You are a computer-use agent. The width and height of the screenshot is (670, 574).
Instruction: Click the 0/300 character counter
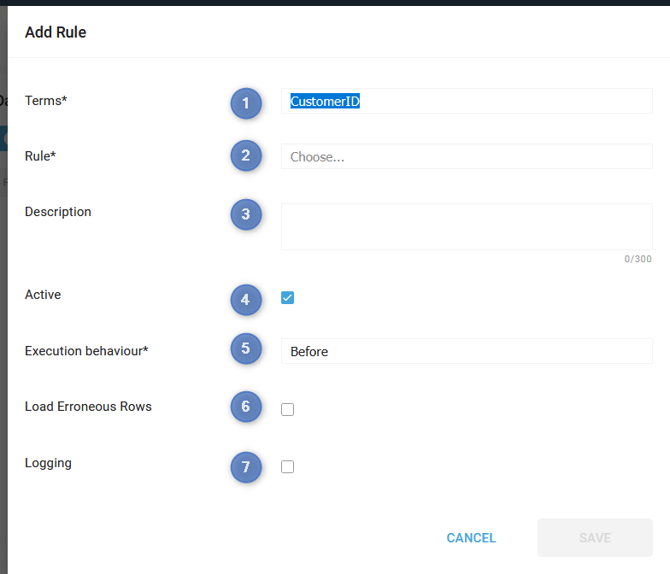(638, 259)
